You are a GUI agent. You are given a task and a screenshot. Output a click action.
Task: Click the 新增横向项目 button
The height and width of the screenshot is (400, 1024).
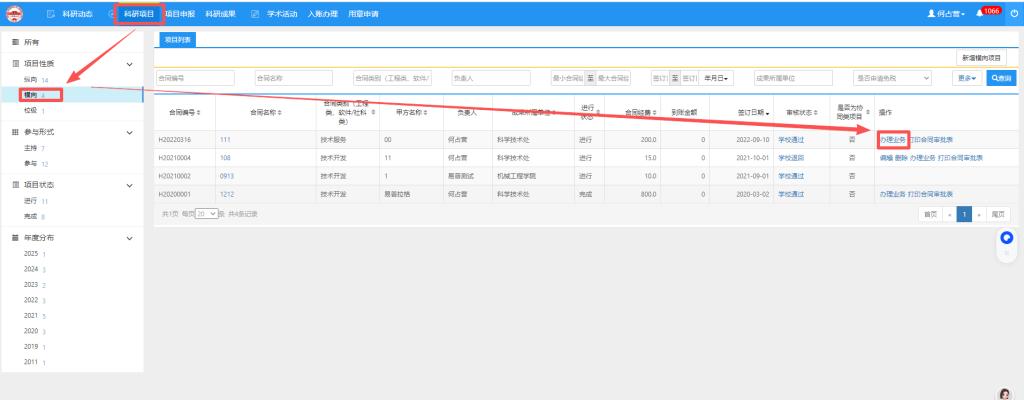(983, 58)
